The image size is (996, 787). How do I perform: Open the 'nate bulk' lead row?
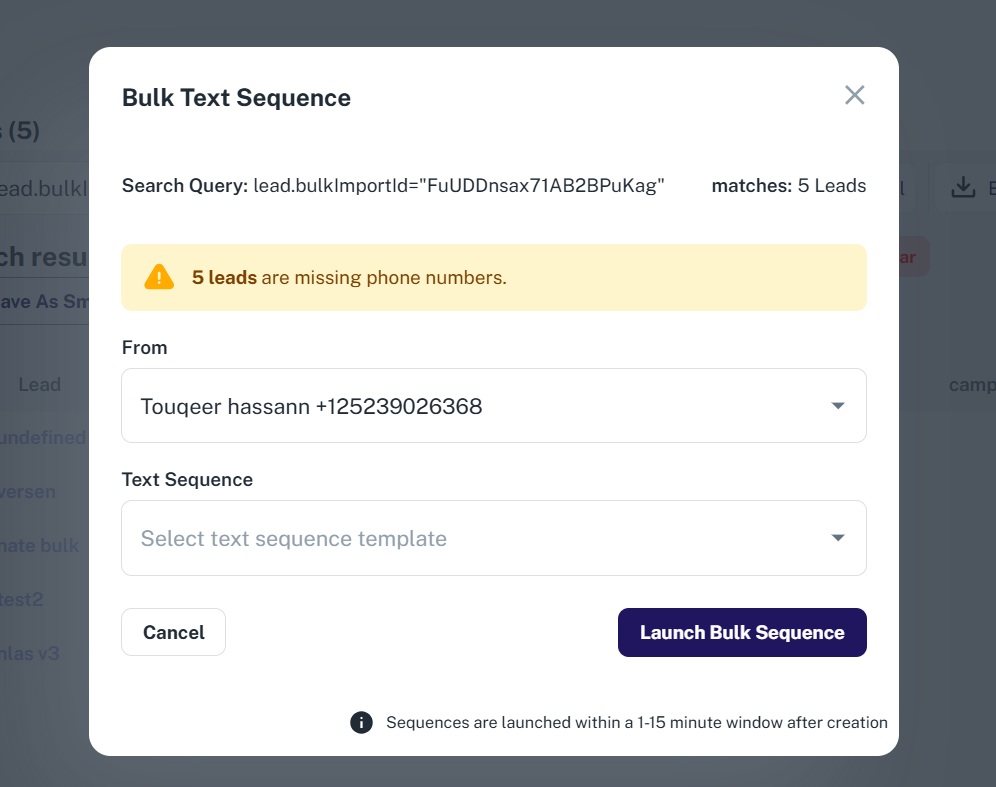tap(40, 546)
